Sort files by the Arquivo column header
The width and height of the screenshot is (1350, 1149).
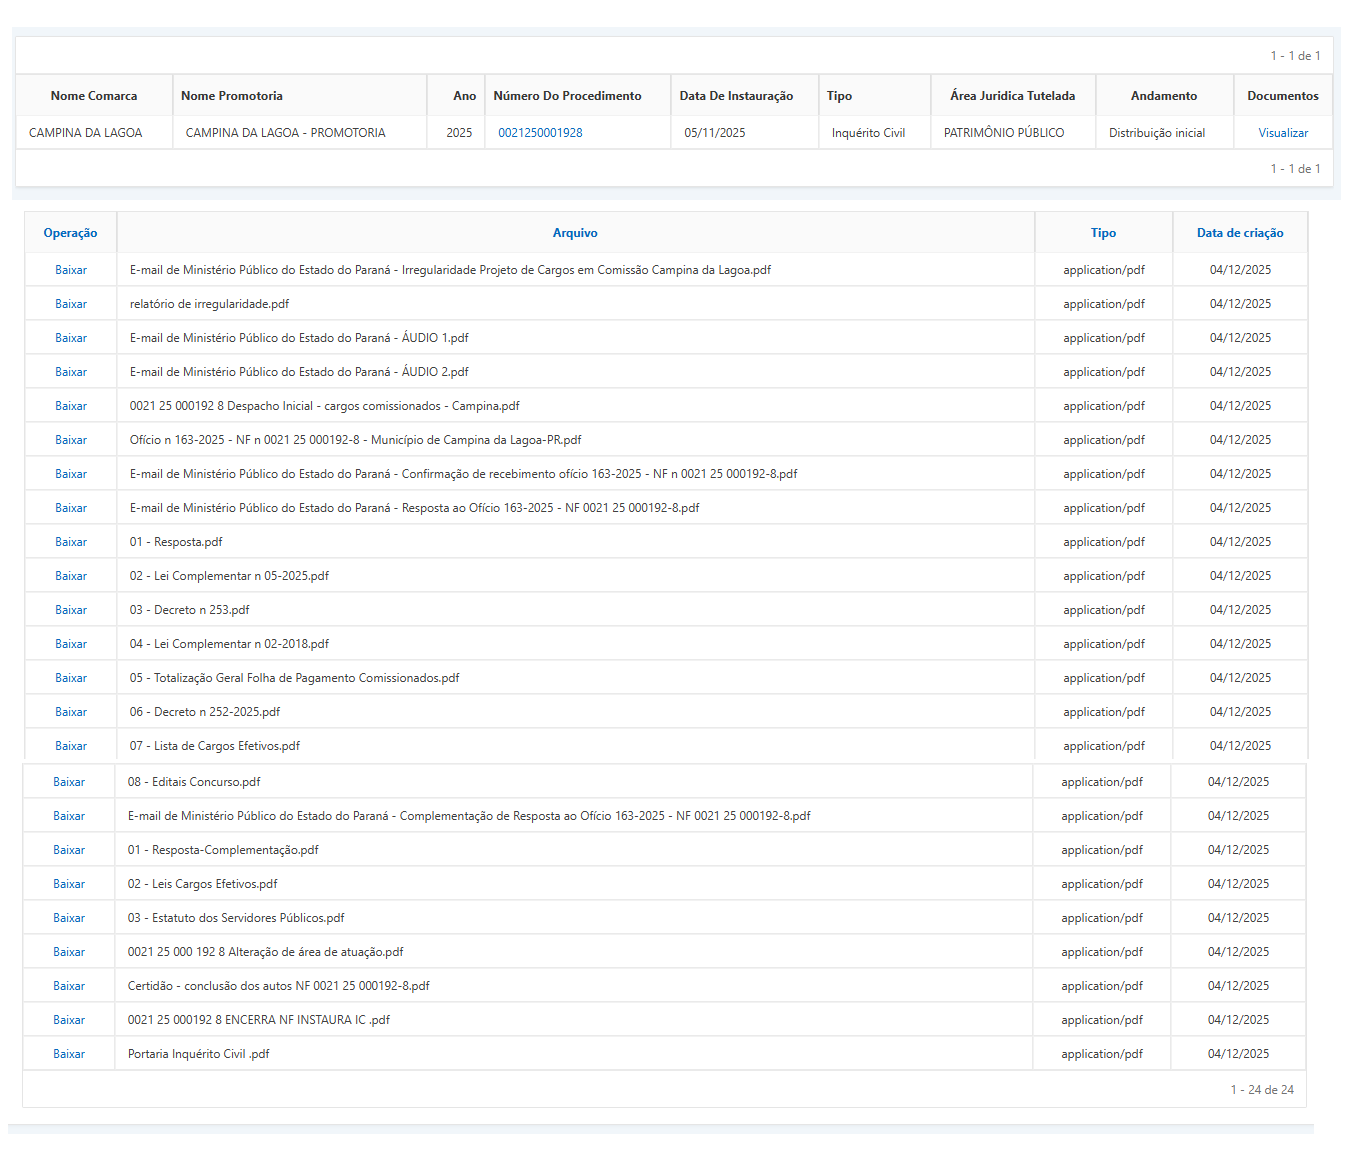pyautogui.click(x=575, y=233)
